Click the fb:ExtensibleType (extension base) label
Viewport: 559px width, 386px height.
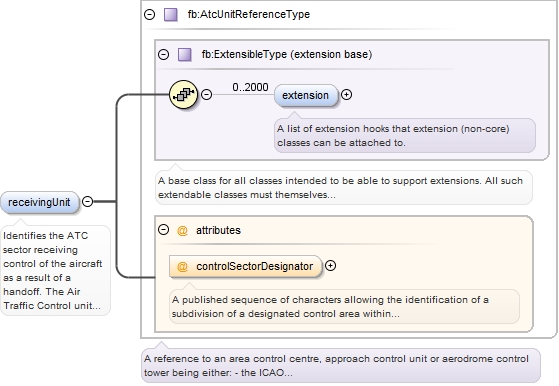point(287,55)
